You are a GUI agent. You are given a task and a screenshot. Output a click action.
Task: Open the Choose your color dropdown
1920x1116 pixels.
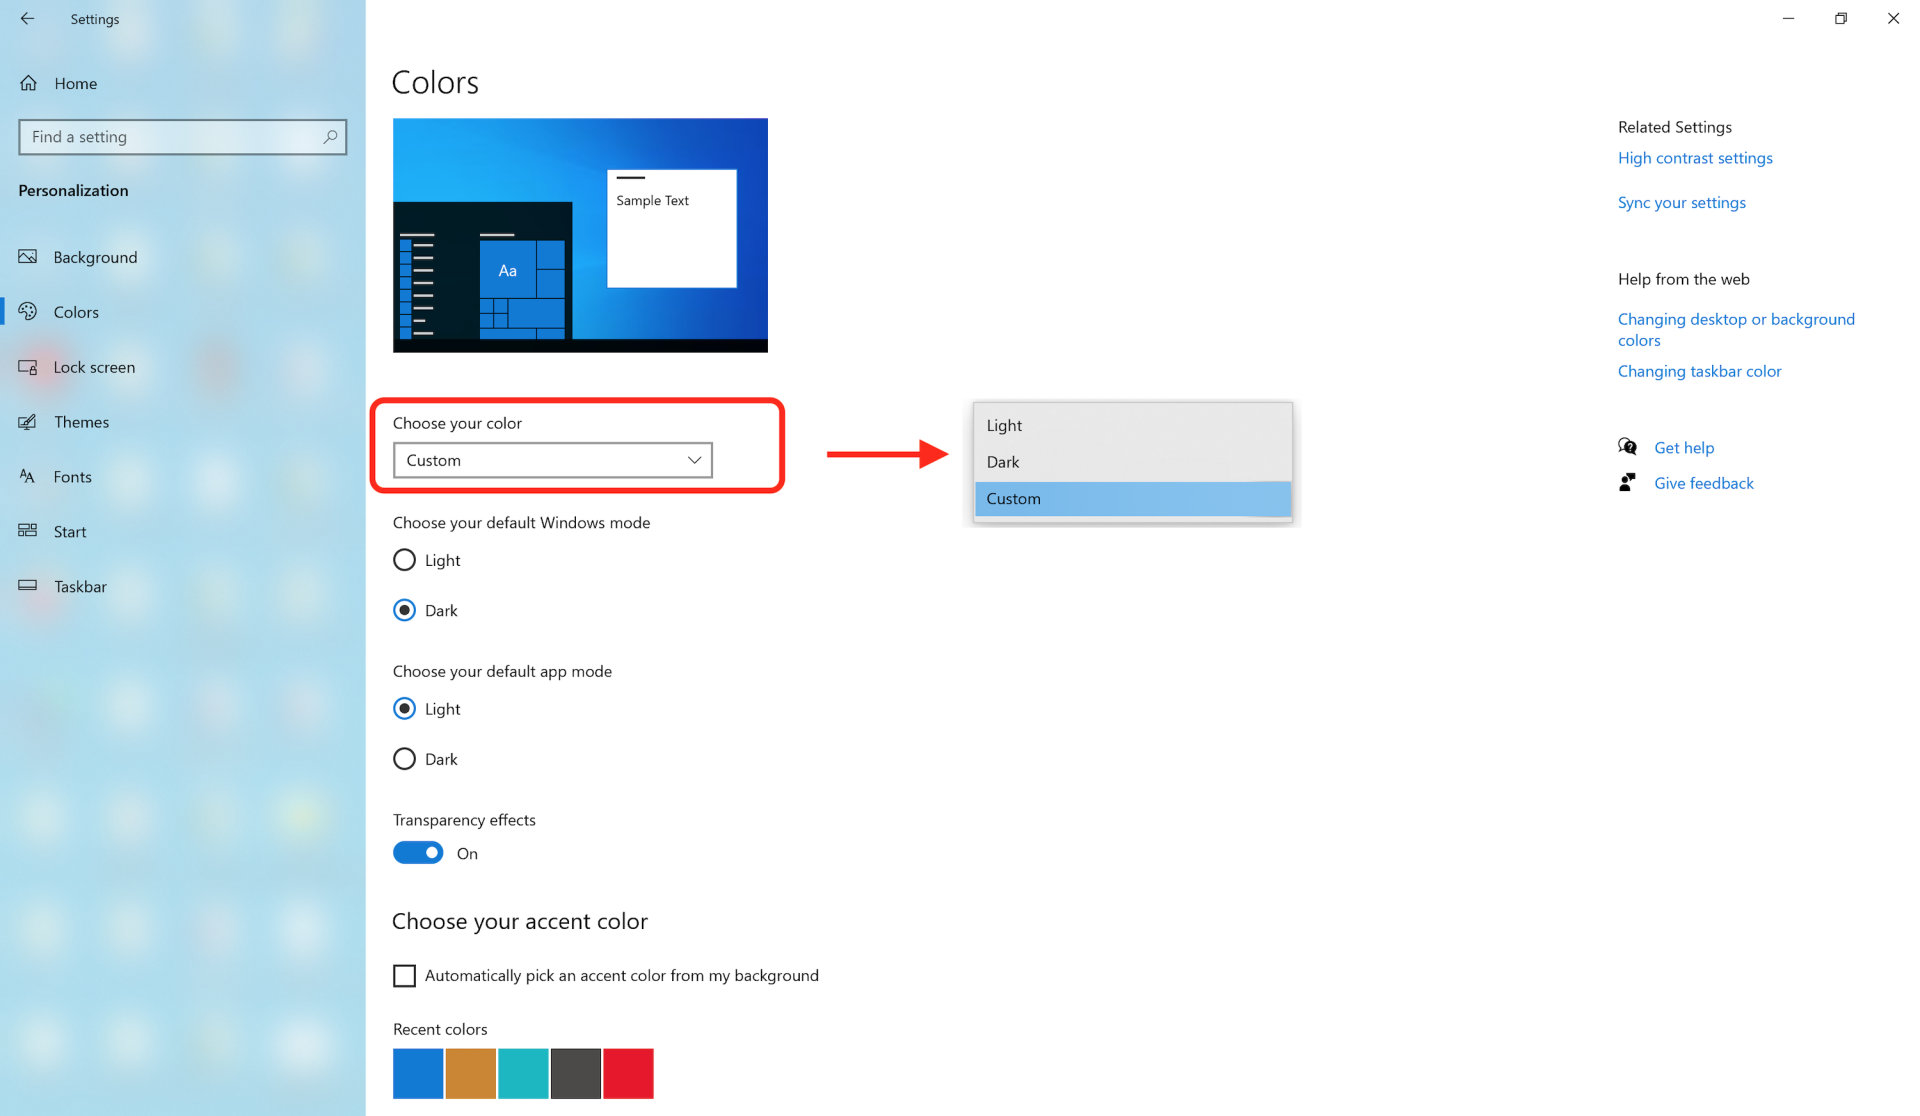click(552, 460)
